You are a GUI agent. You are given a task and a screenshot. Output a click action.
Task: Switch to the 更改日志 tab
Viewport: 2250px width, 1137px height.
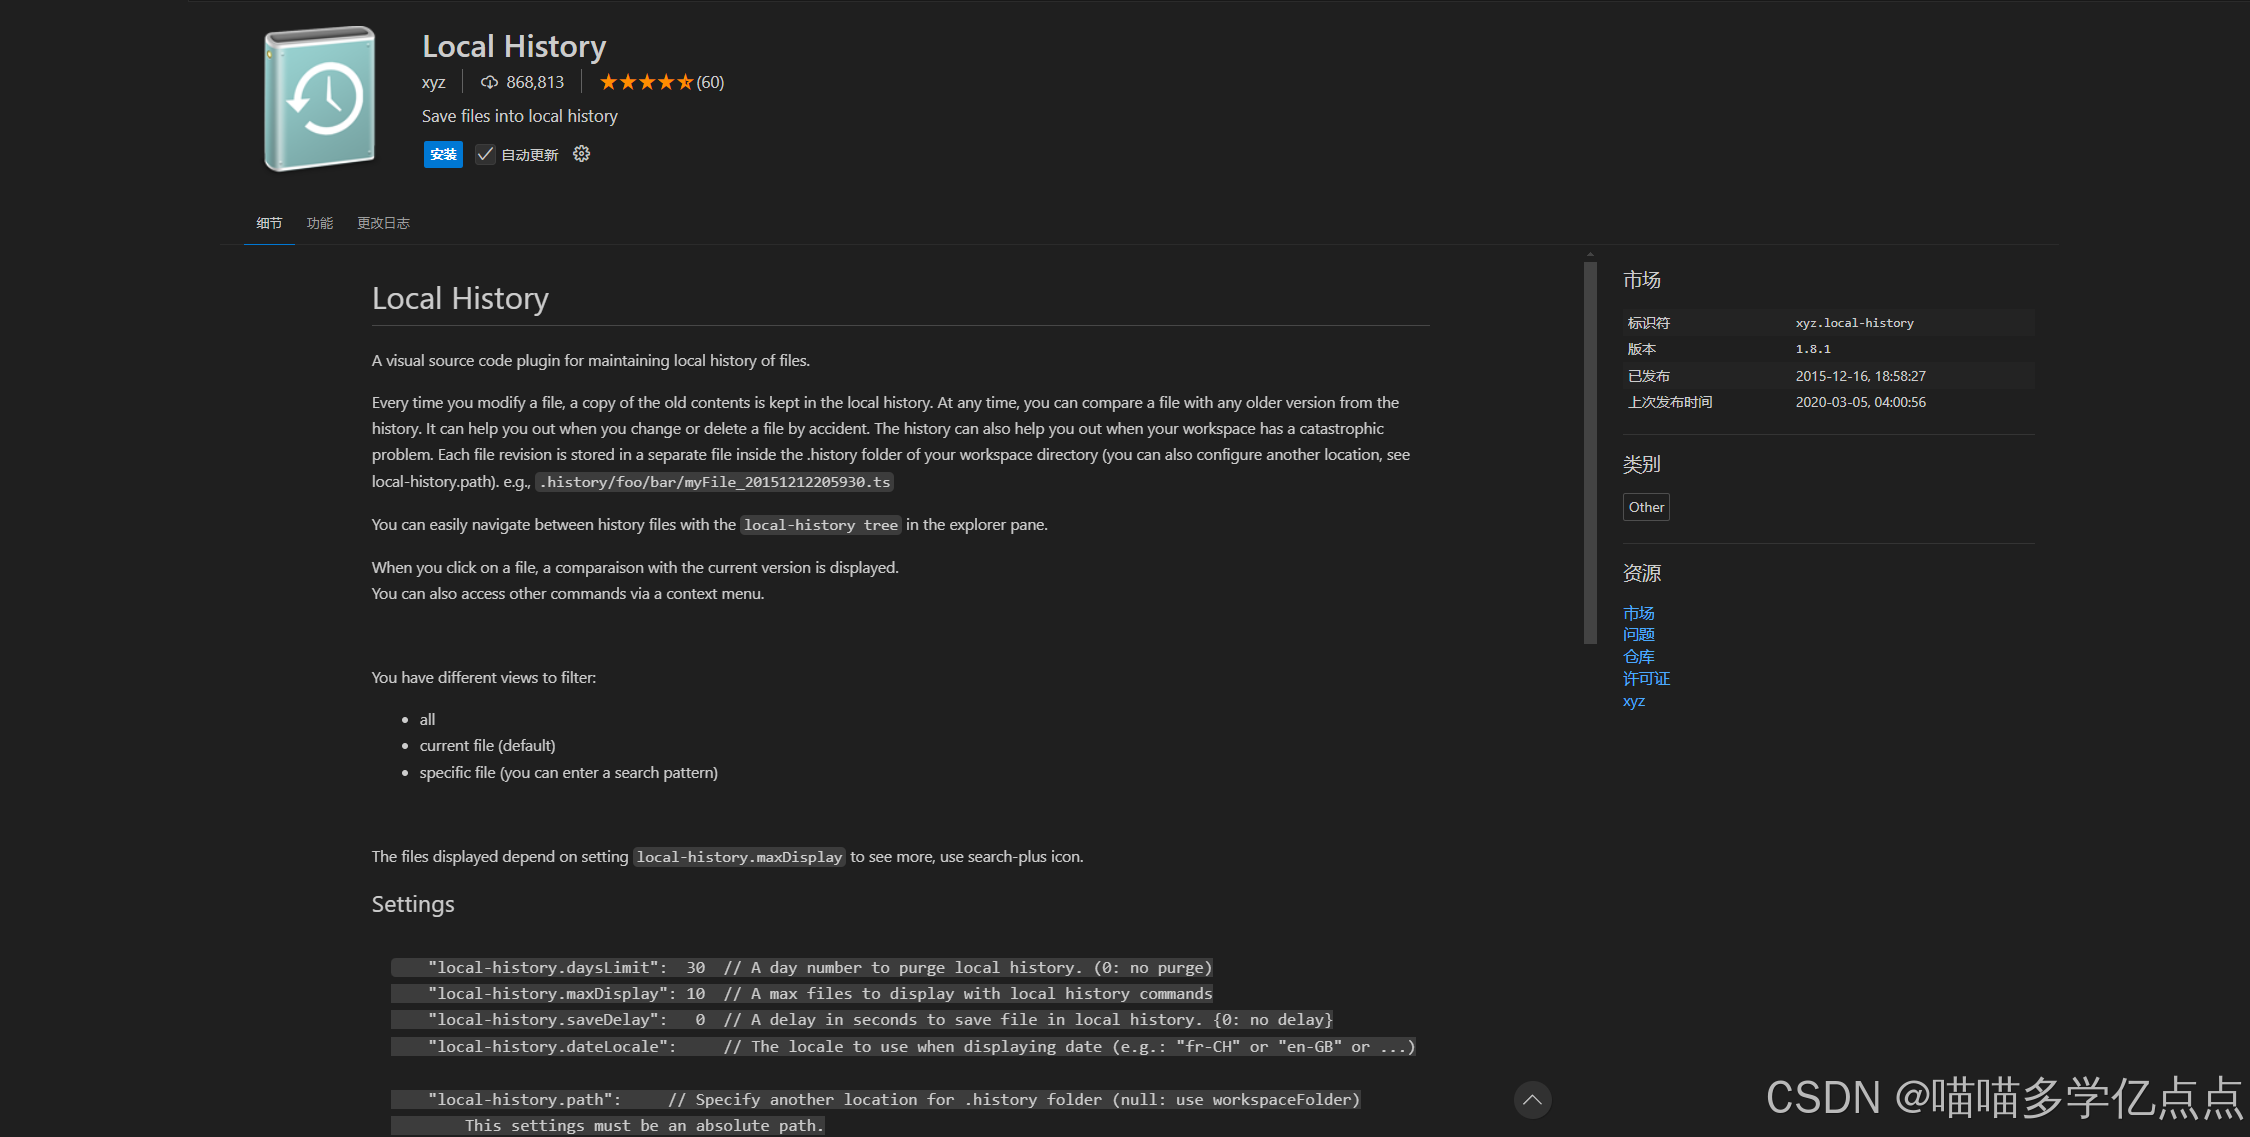coord(383,223)
